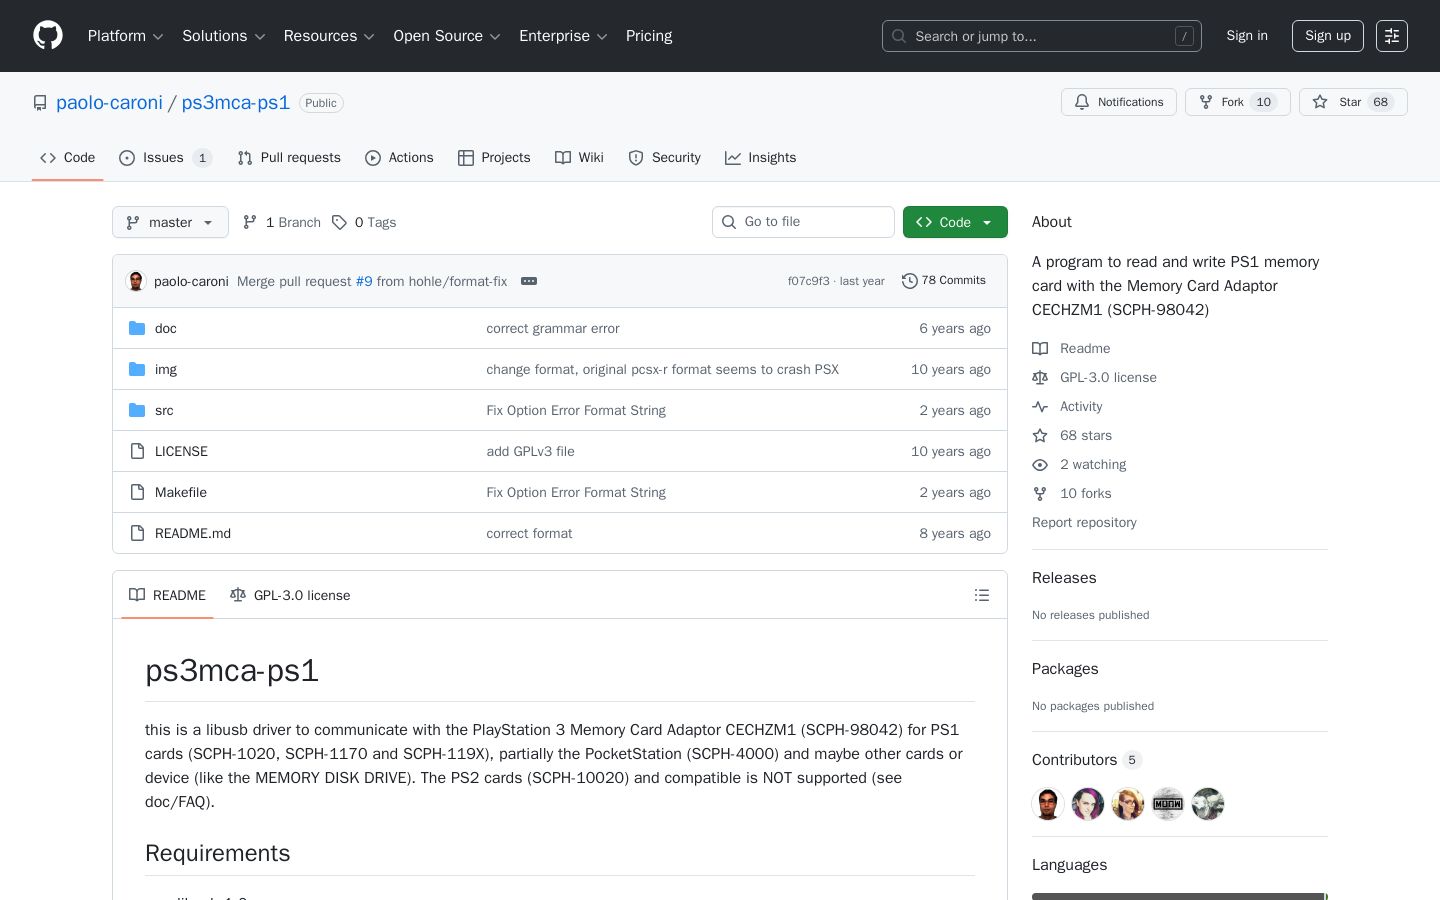Open the Wiki tab

[x=579, y=158]
